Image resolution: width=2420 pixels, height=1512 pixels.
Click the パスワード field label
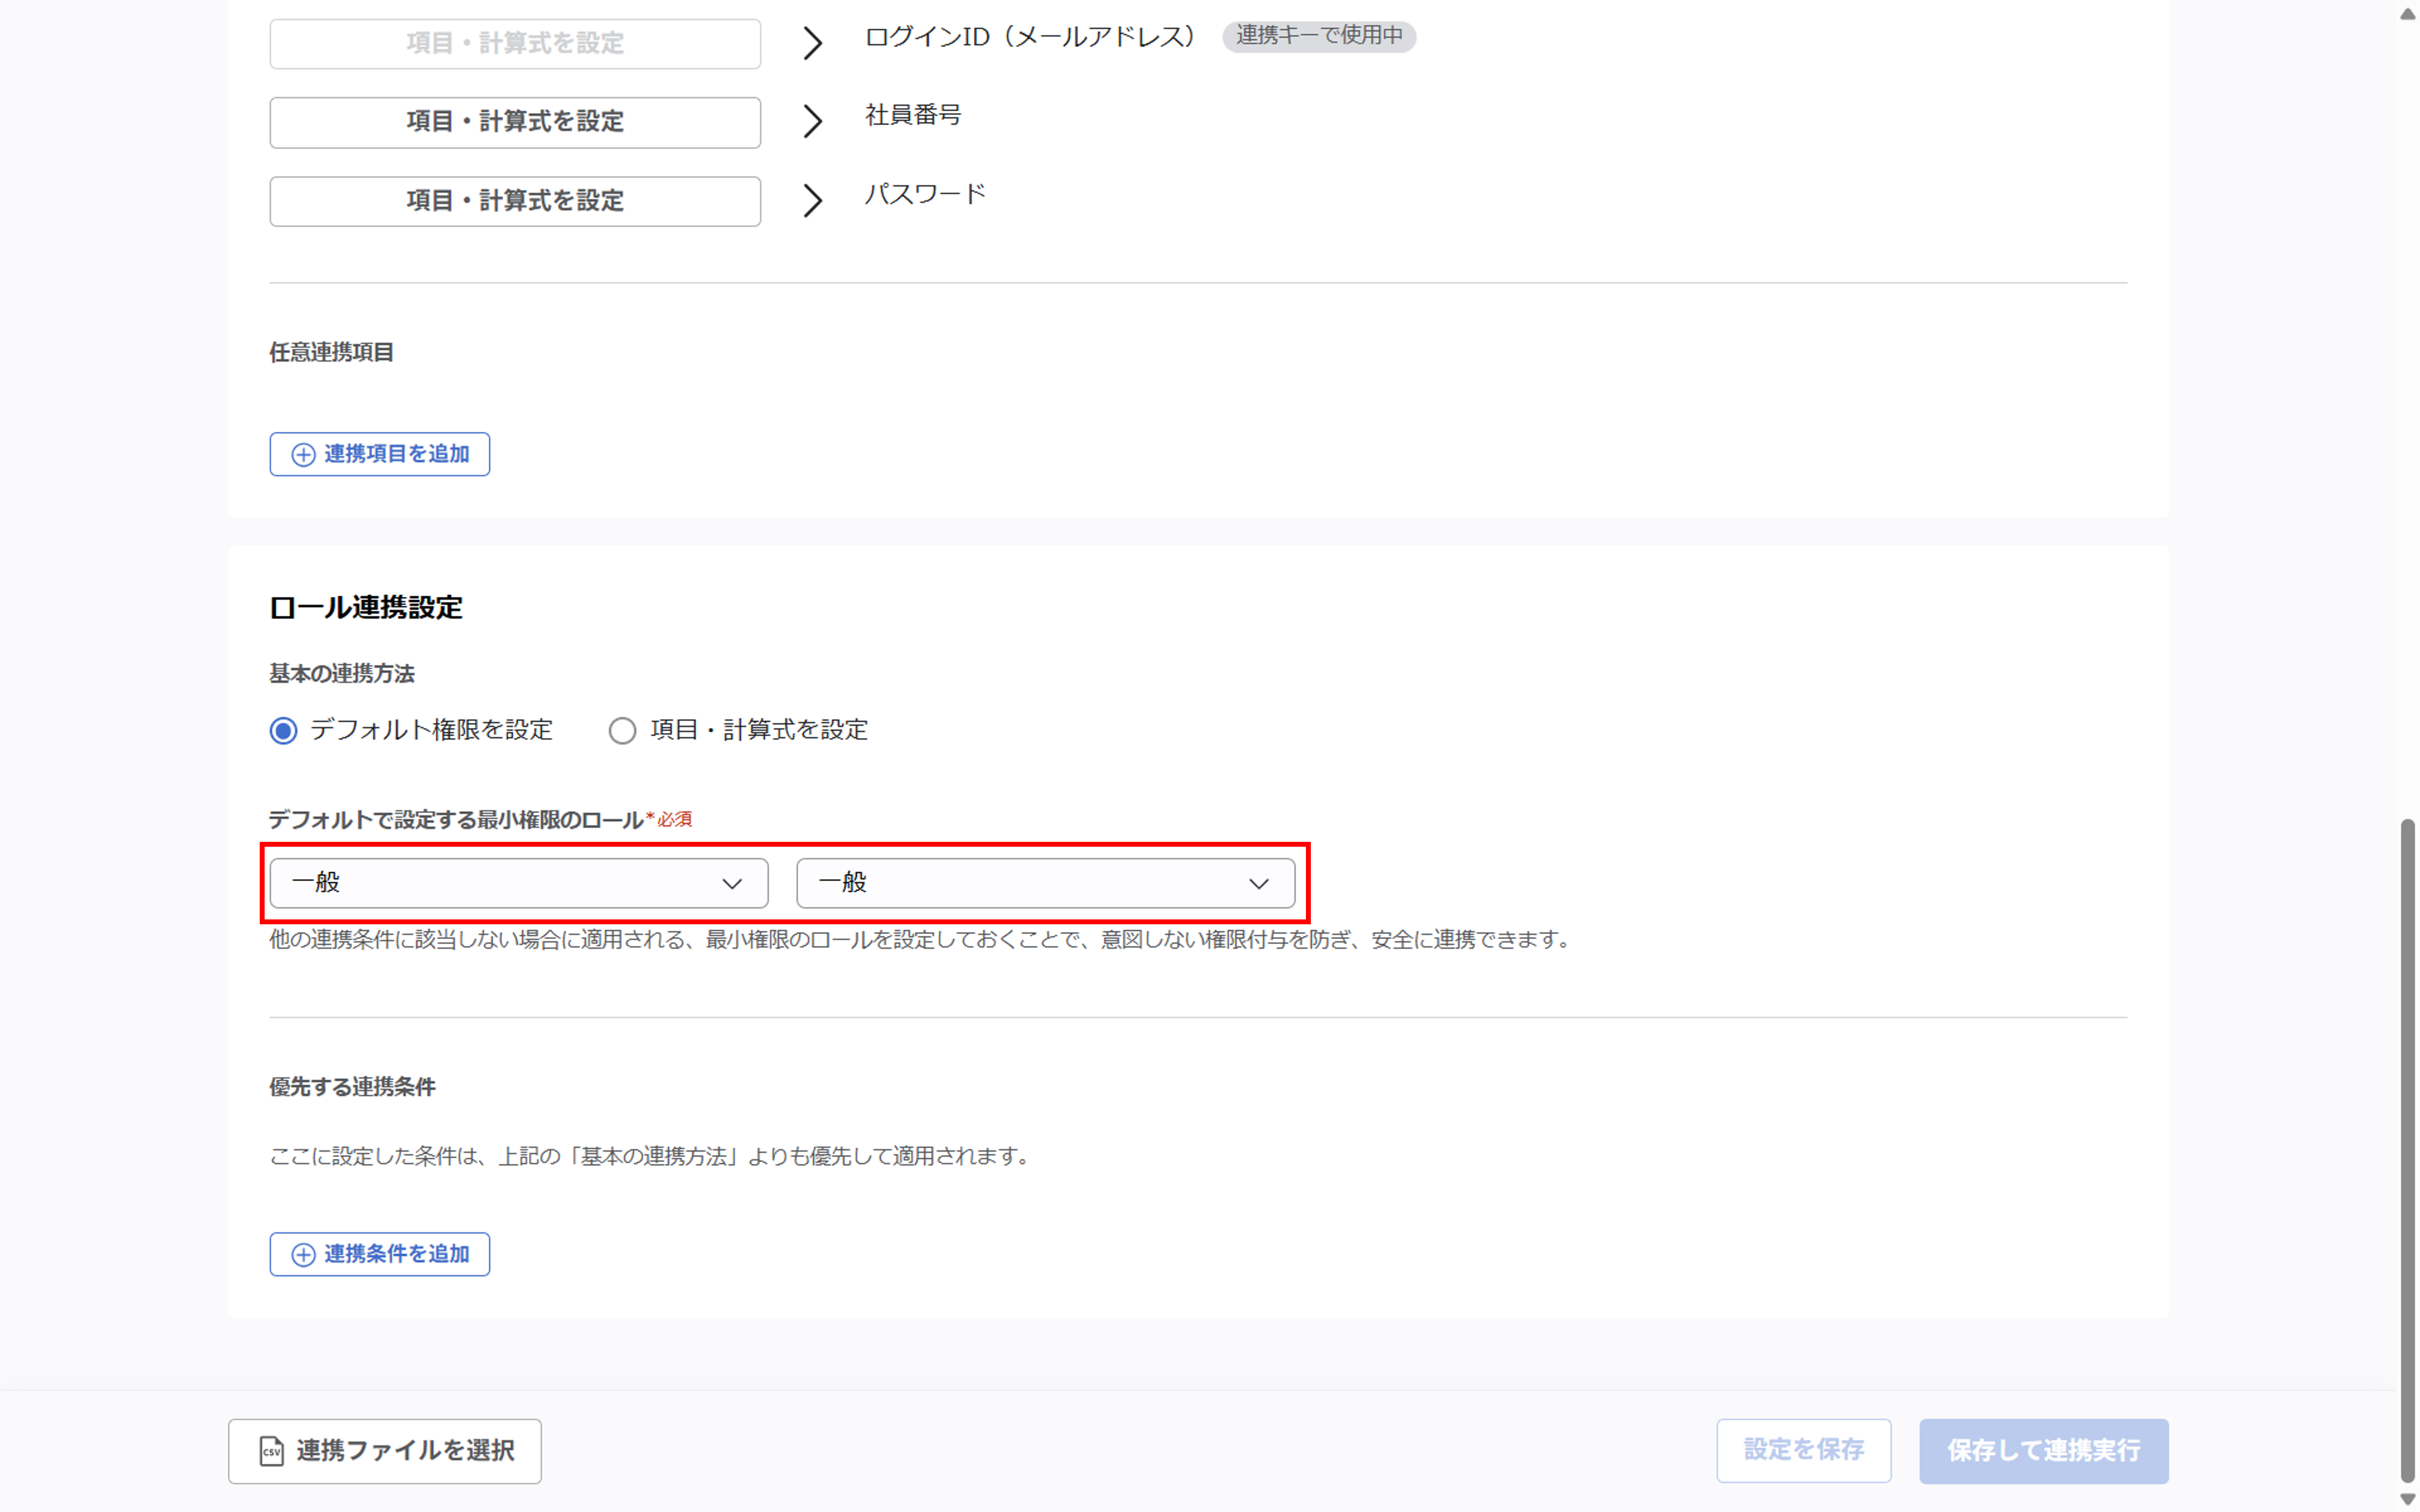pyautogui.click(x=925, y=194)
